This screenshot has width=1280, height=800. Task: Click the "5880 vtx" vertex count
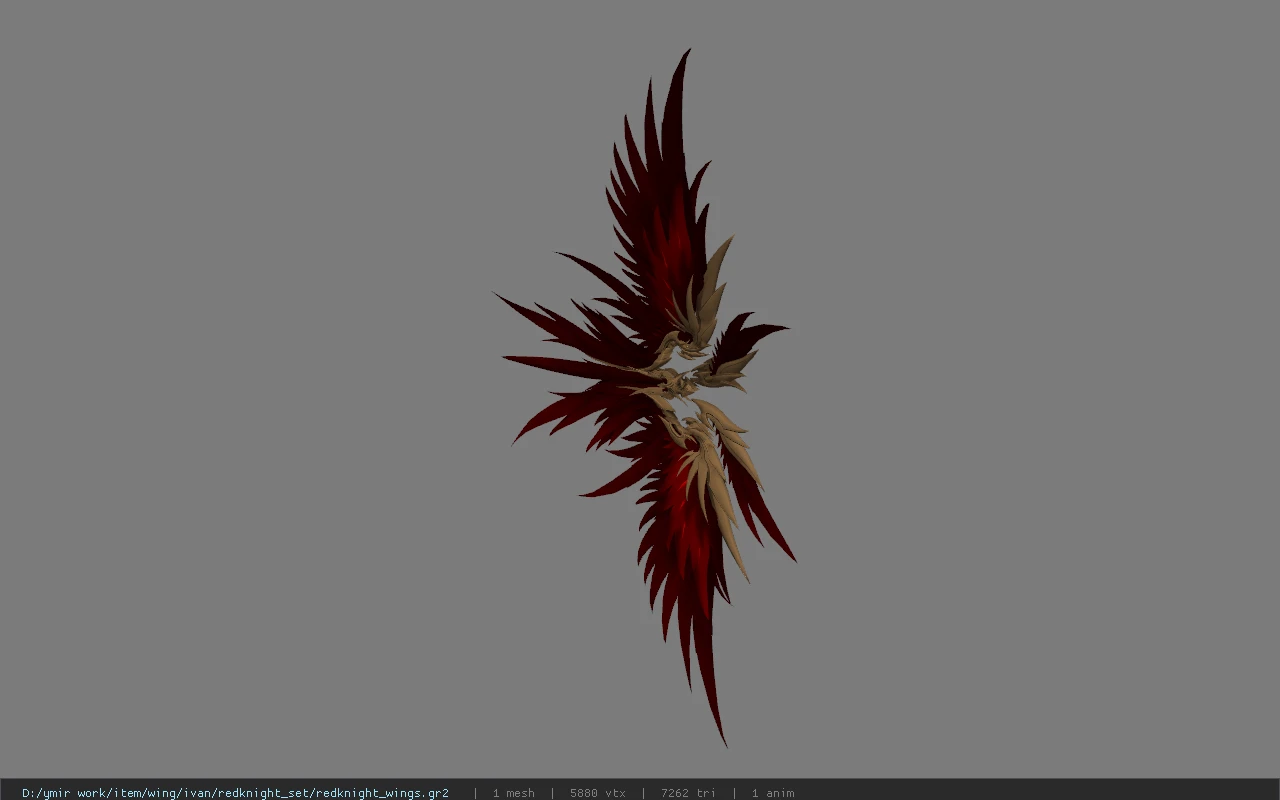click(598, 793)
